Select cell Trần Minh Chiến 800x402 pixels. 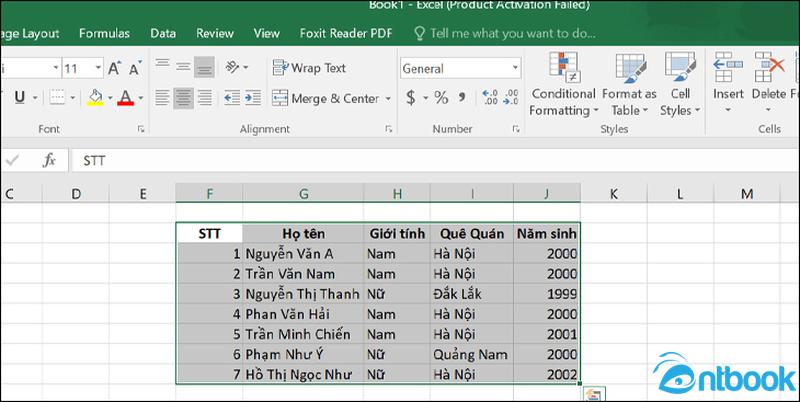(304, 334)
